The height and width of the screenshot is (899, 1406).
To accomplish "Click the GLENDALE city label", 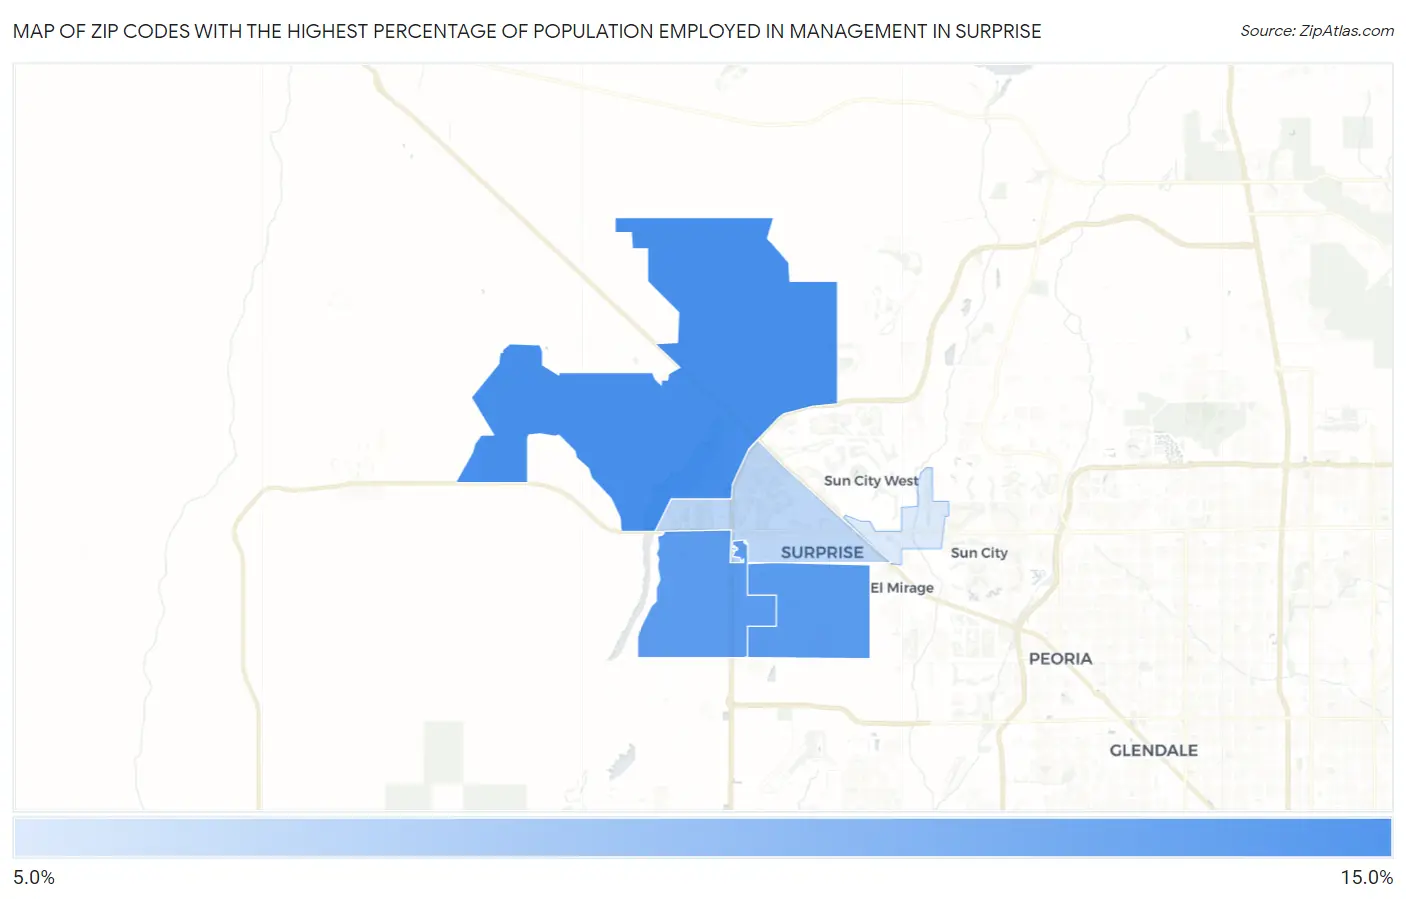I will (1153, 750).
